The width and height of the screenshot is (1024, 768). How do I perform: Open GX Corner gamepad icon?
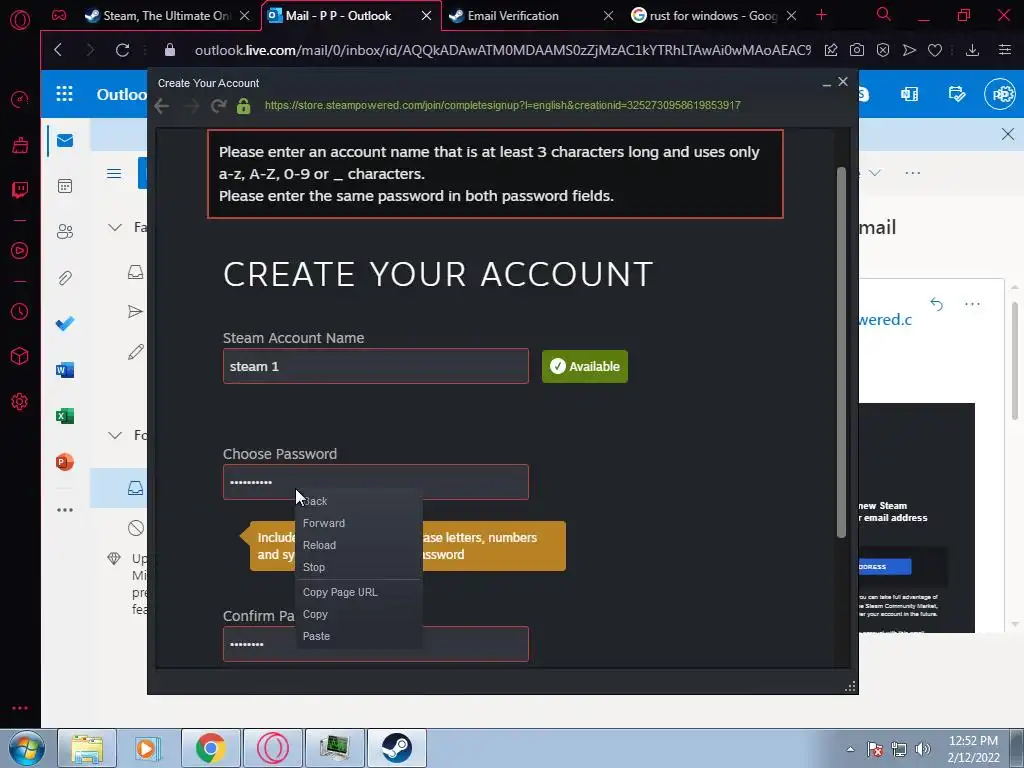(x=59, y=15)
